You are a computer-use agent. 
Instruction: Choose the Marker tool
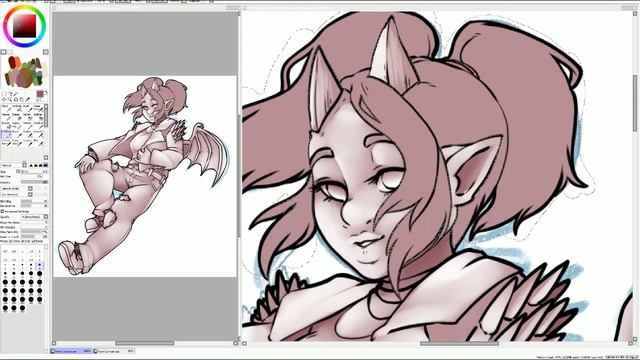(6, 117)
